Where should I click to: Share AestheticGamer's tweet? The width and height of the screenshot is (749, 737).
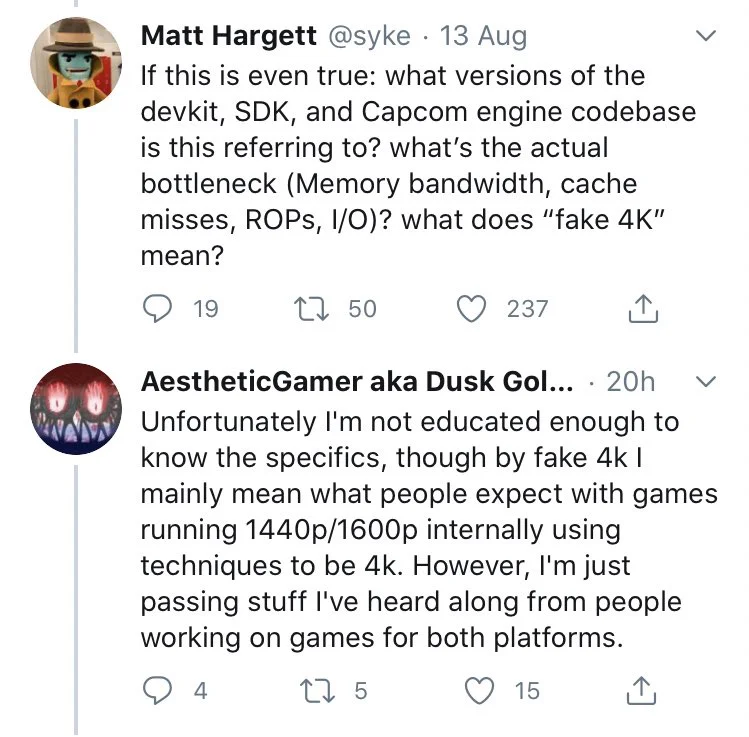[641, 691]
